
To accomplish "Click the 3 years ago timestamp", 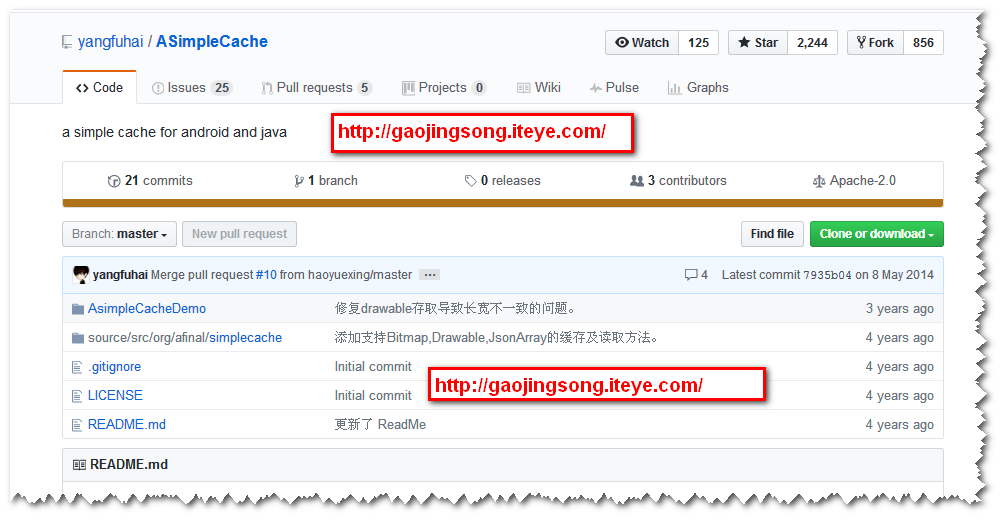I will [900, 309].
